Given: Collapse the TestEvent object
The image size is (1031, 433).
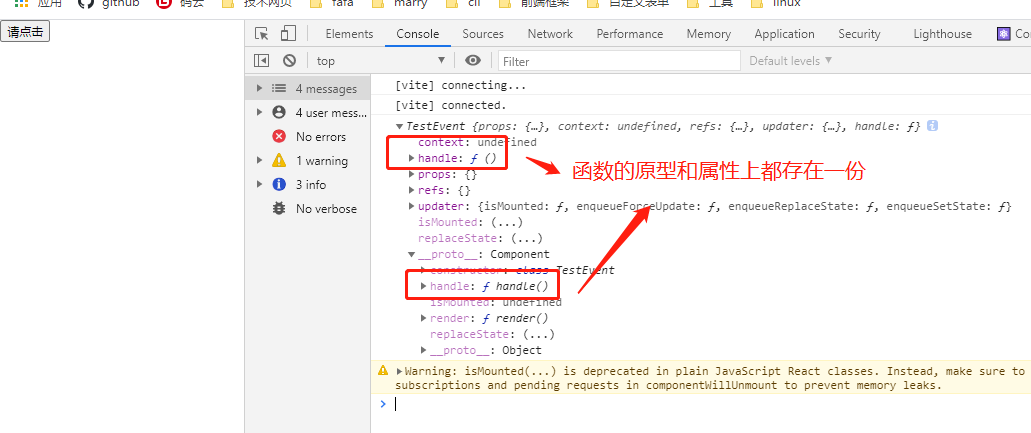Looking at the screenshot, I should [399, 126].
